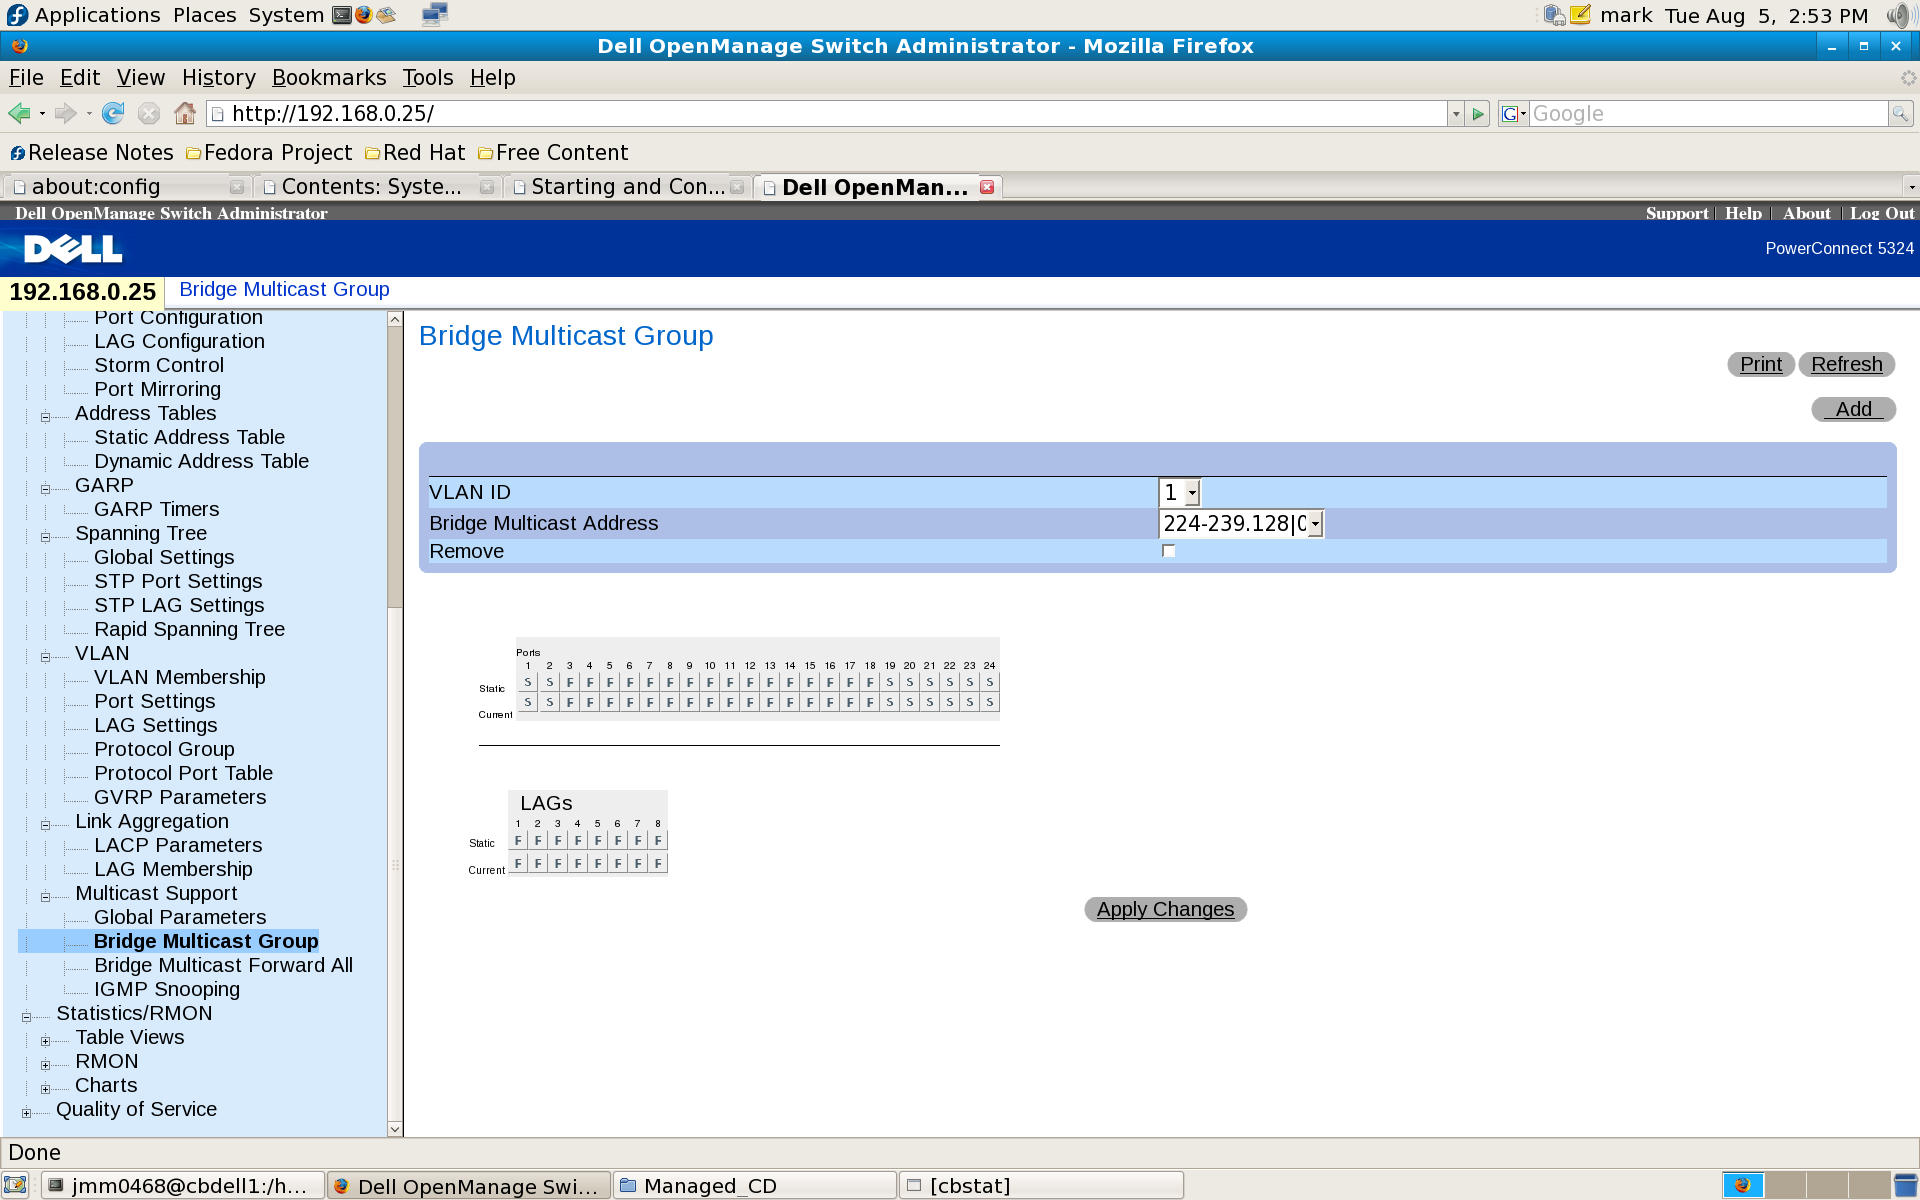The image size is (1920, 1200).
Task: Click the Firefox forward arrow button
Action: 66,113
